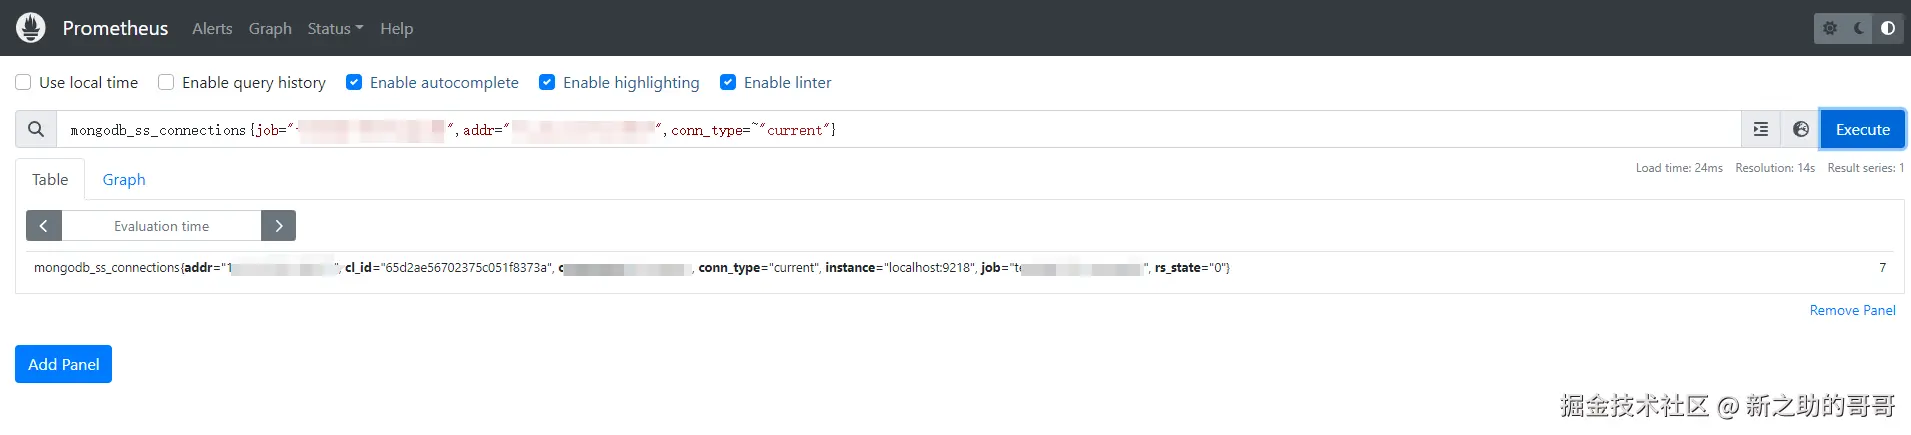This screenshot has height=435, width=1911.
Task: Enable query history checkbox
Action: point(166,82)
